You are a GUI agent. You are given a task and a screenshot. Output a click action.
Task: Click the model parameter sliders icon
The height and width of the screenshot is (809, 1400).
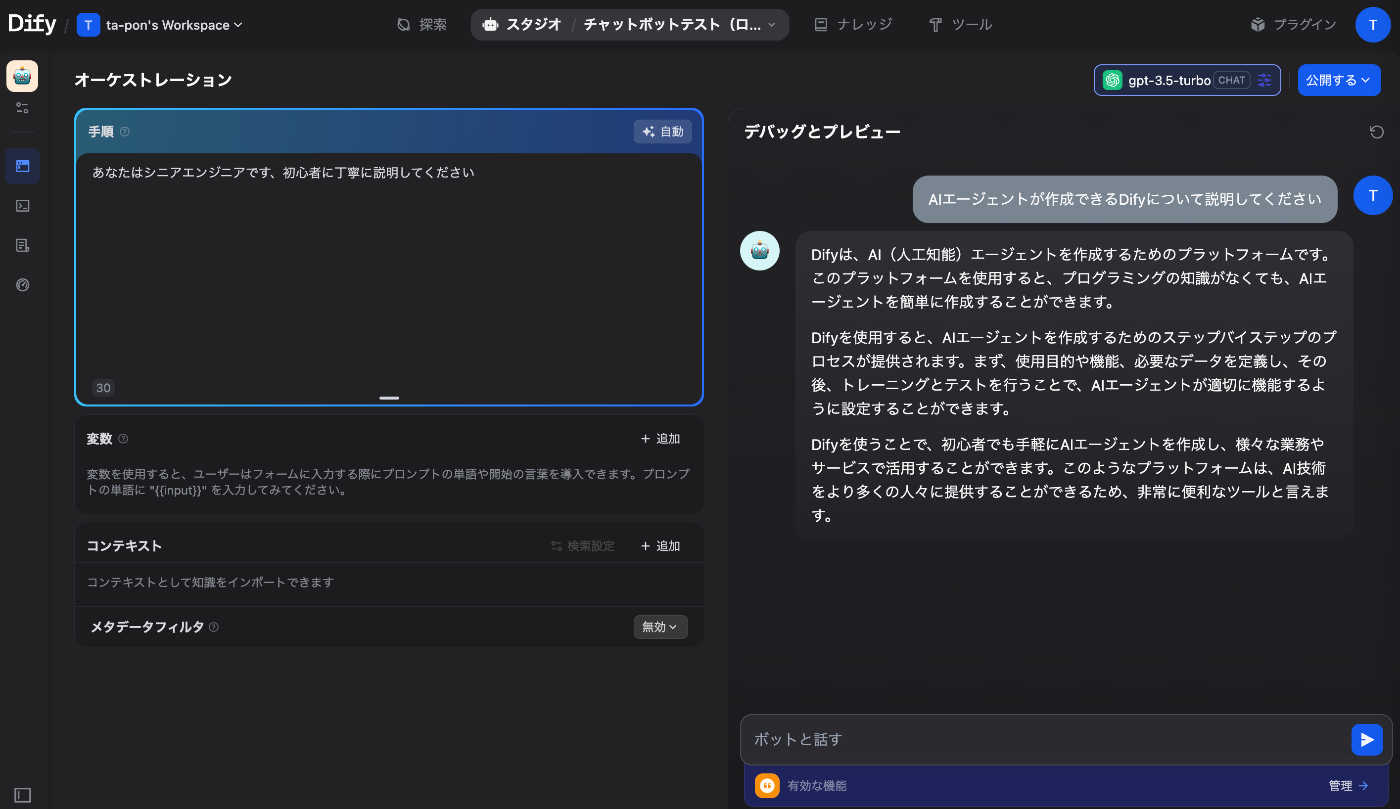click(x=1265, y=80)
